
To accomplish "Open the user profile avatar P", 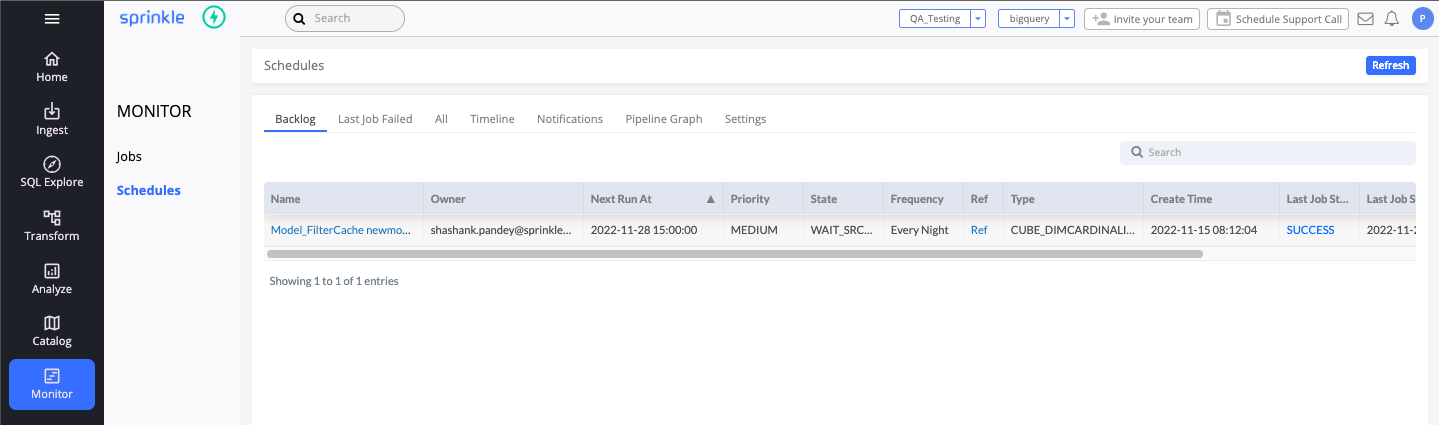I will 1422,18.
